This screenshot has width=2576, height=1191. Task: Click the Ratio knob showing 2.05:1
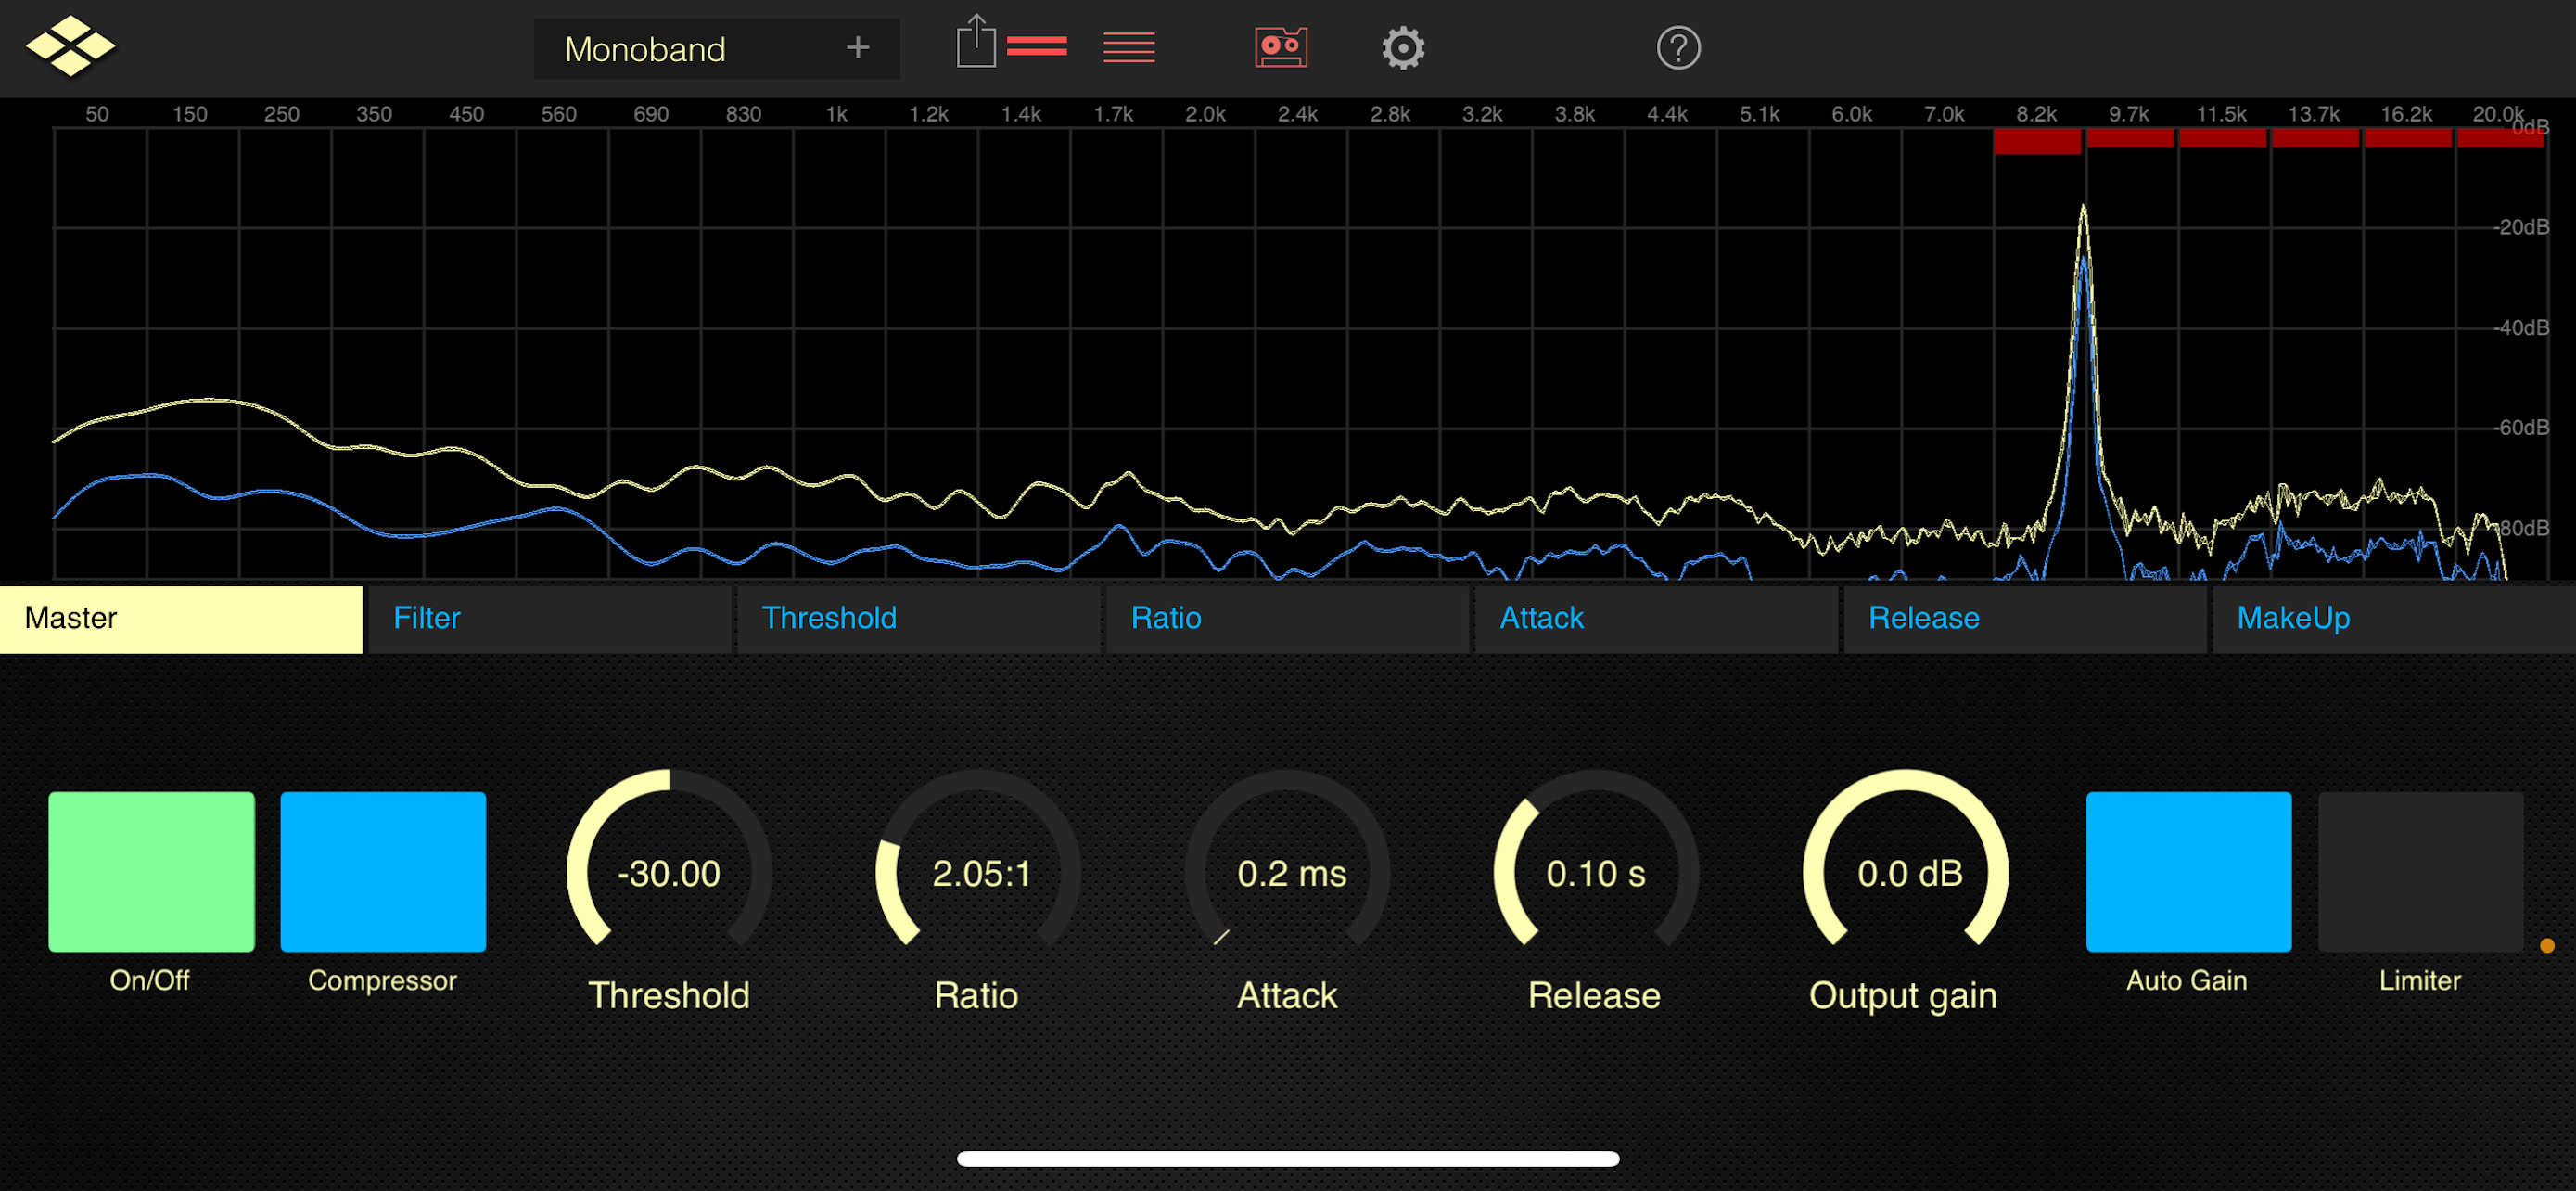(x=979, y=872)
